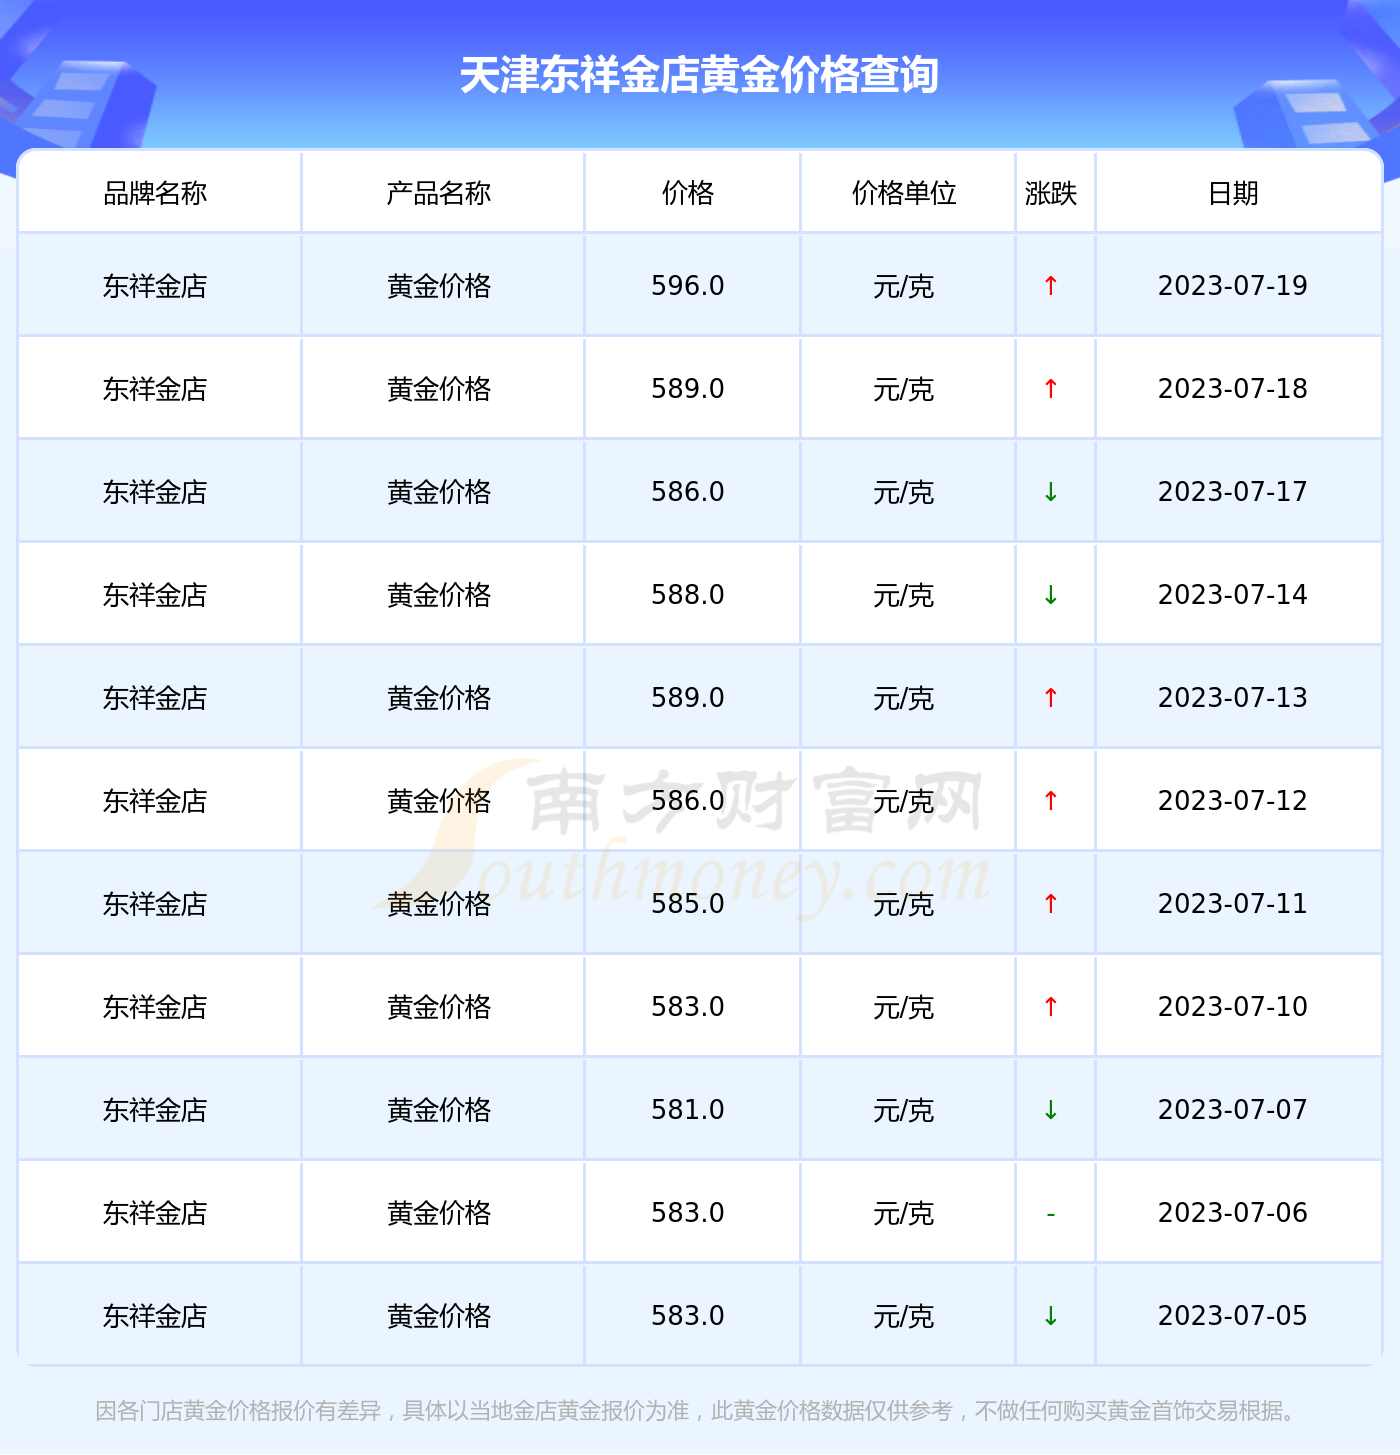
Task: Click 东祥金店 in the 2023-07-14 row
Action: pyautogui.click(x=155, y=595)
